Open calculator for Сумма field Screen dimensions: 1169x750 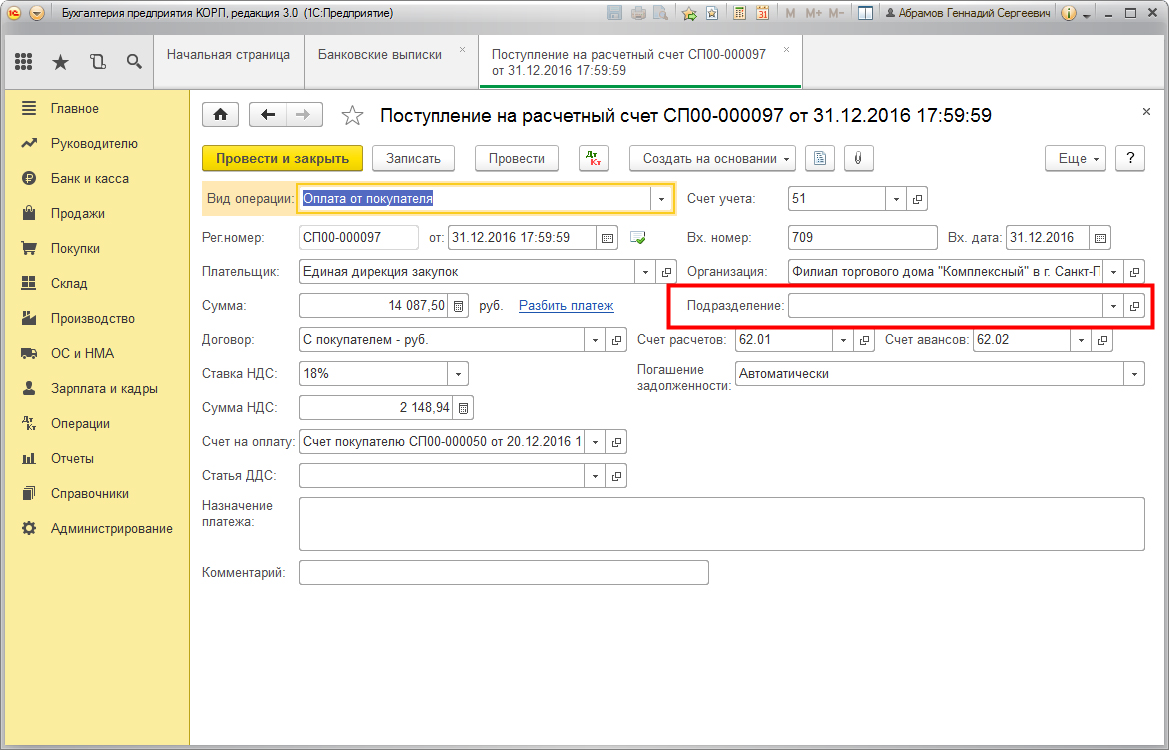[x=459, y=306]
